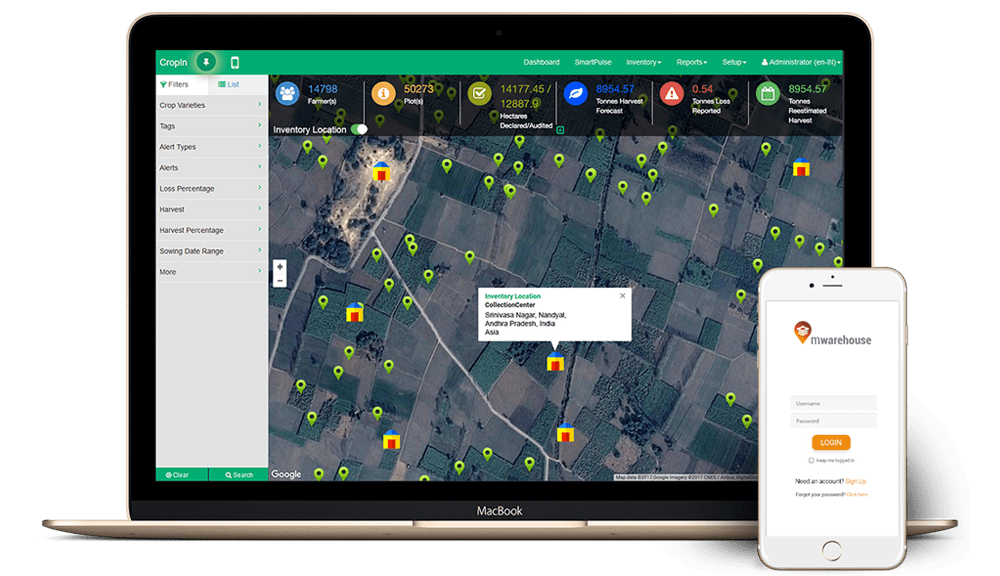Click the olive hectares checkmark icon

tap(479, 94)
